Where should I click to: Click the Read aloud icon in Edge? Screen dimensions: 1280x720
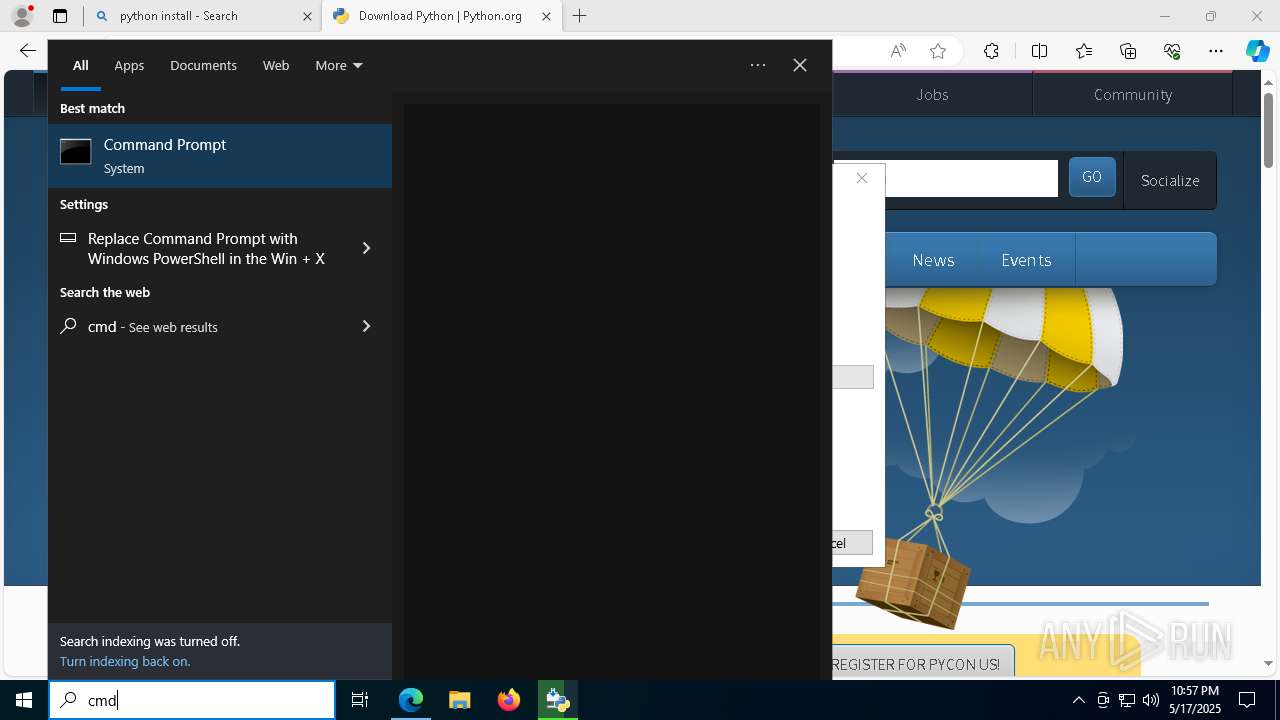pyautogui.click(x=898, y=51)
